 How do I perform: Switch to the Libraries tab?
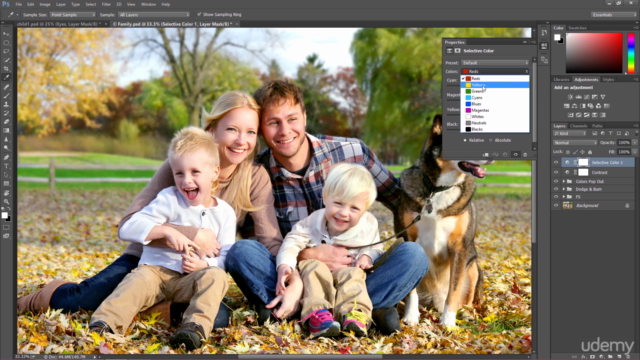(x=562, y=80)
